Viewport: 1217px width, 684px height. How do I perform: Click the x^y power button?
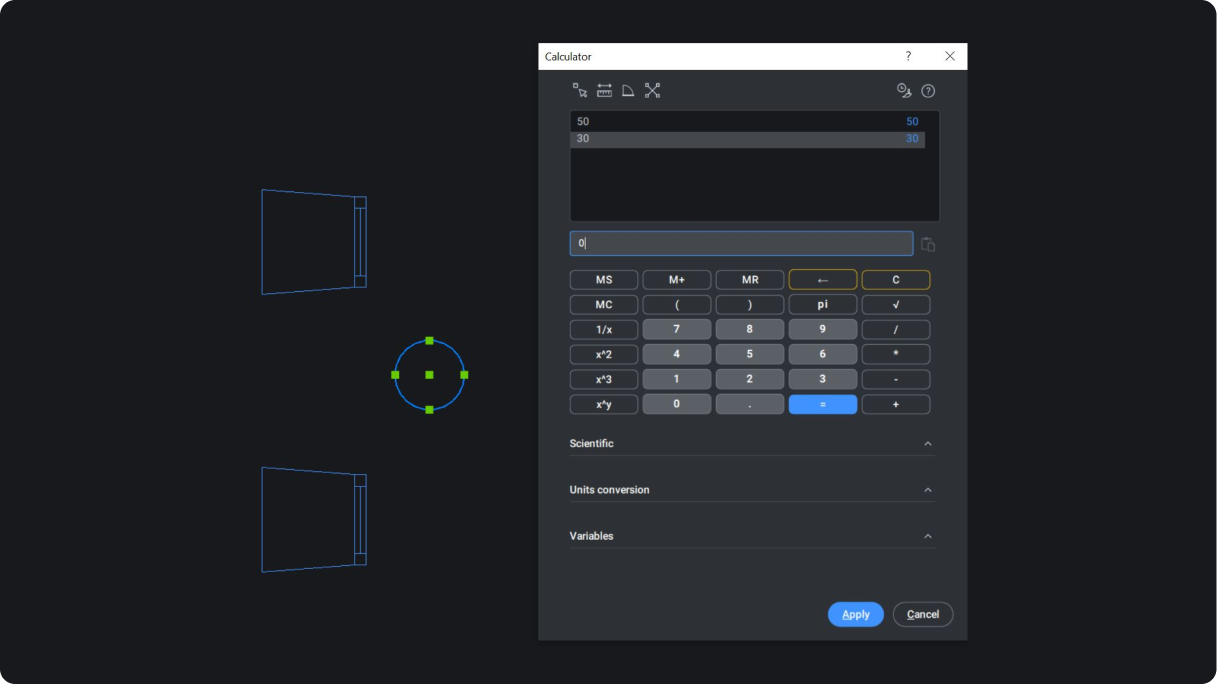point(604,405)
